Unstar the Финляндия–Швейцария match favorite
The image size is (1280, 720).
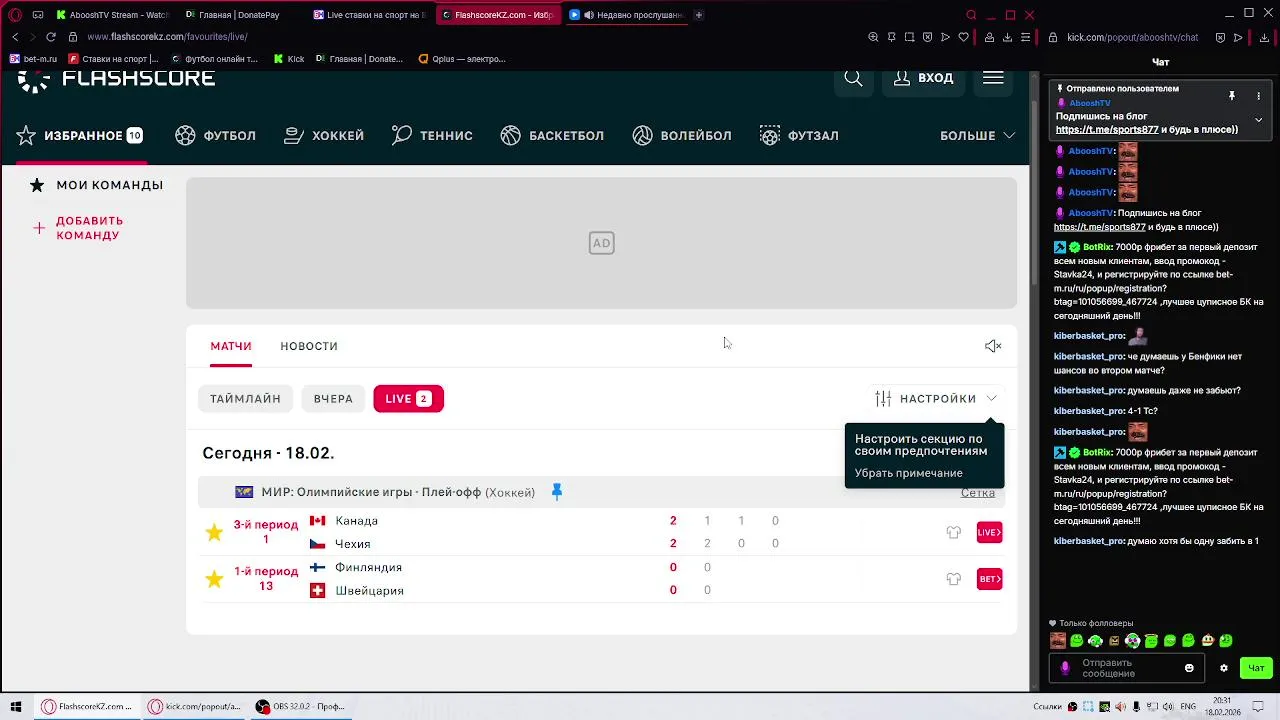click(214, 579)
